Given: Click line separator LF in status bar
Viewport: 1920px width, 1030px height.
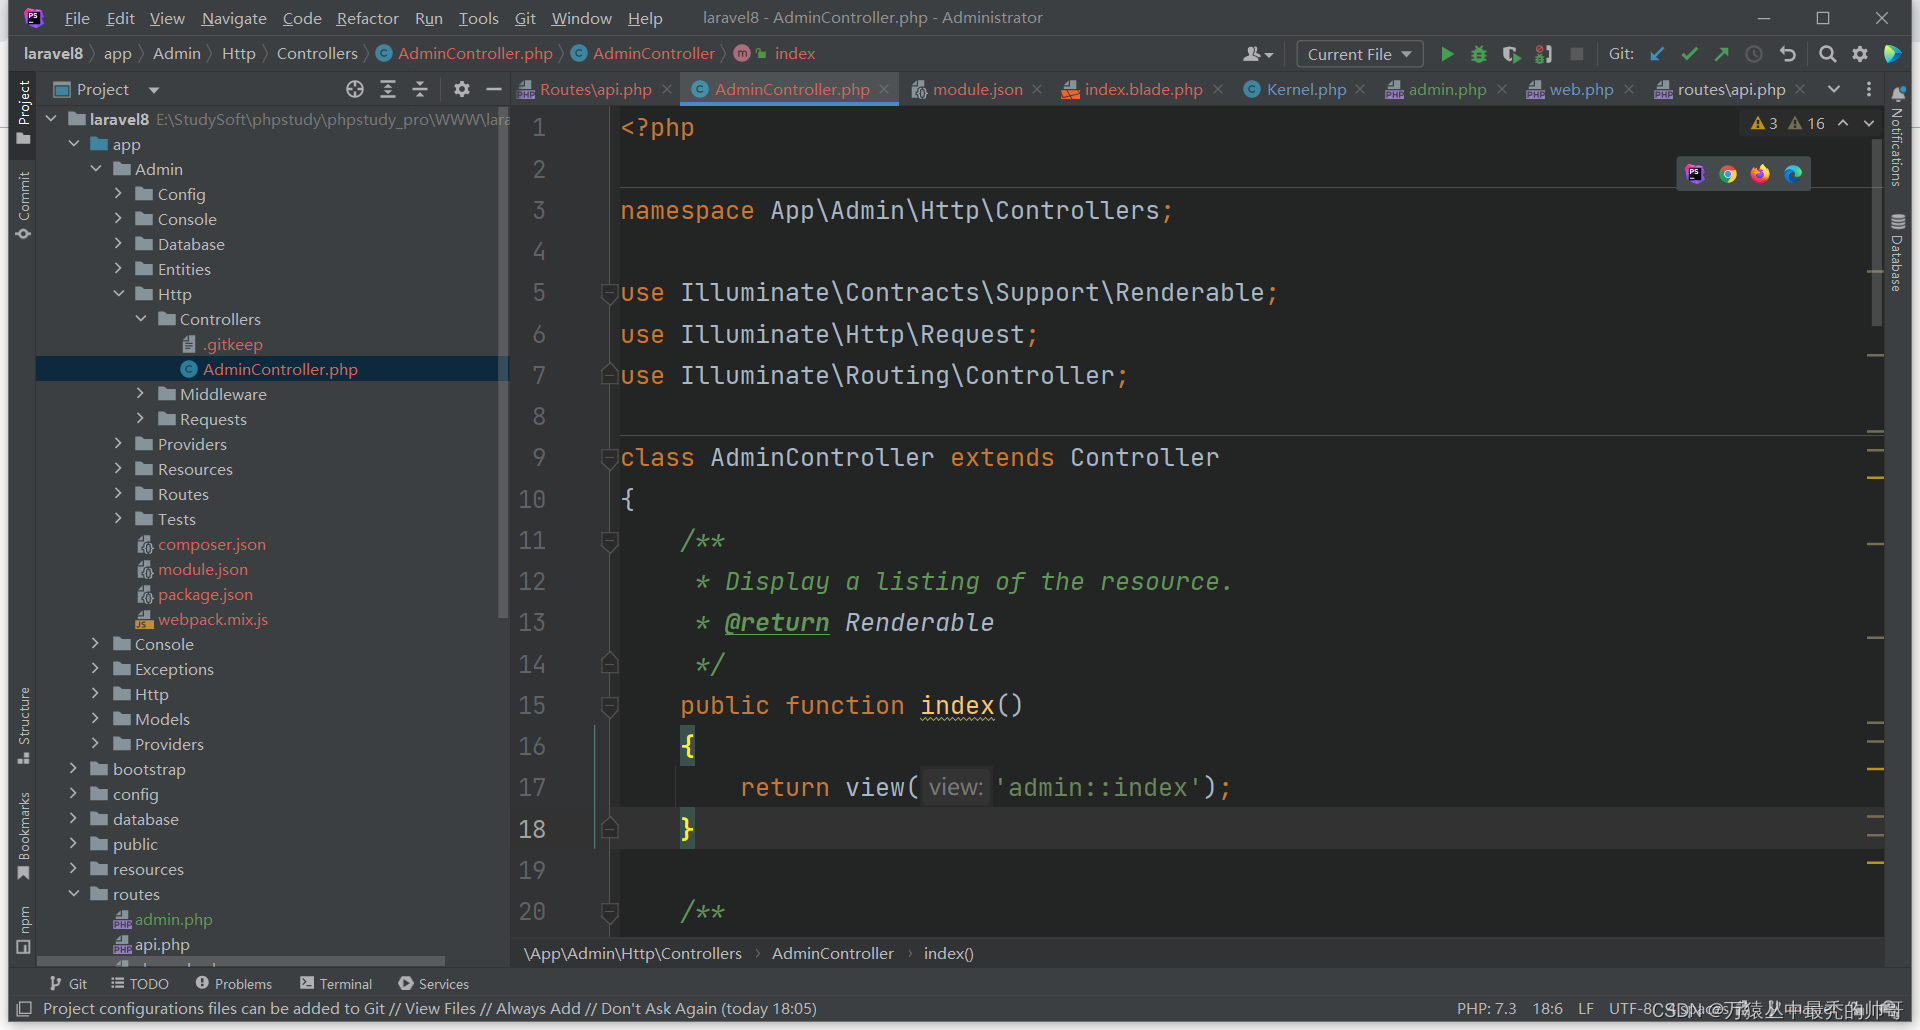Looking at the screenshot, I should coord(1586,1008).
